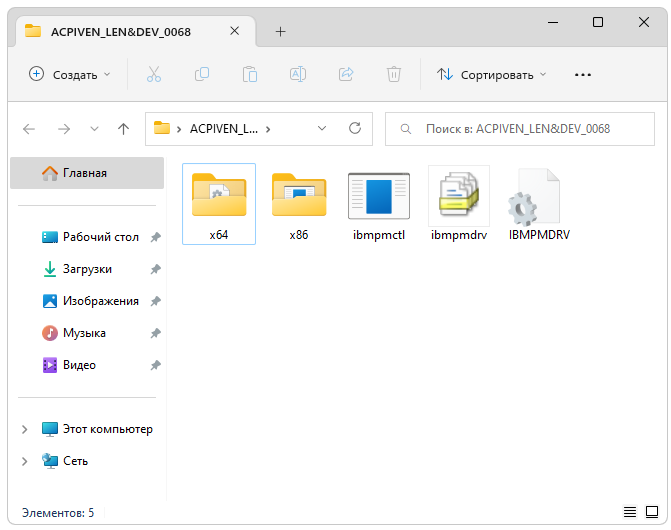This screenshot has width=671, height=530.
Task: Unpin Музыка with its pin icon
Action: click(155, 333)
